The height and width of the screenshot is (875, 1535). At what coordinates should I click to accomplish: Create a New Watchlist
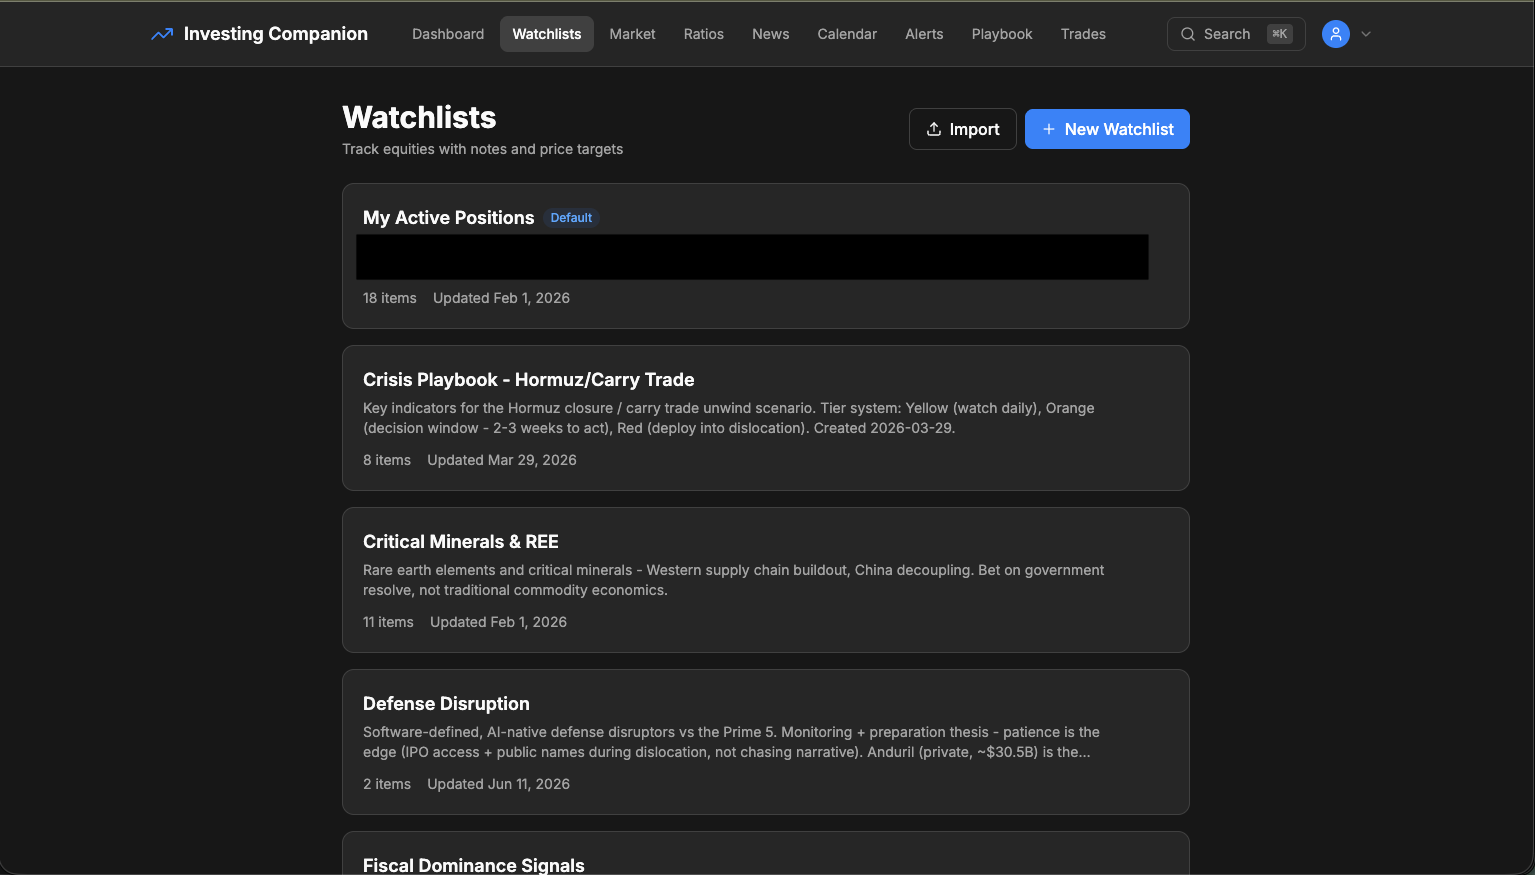tap(1107, 129)
